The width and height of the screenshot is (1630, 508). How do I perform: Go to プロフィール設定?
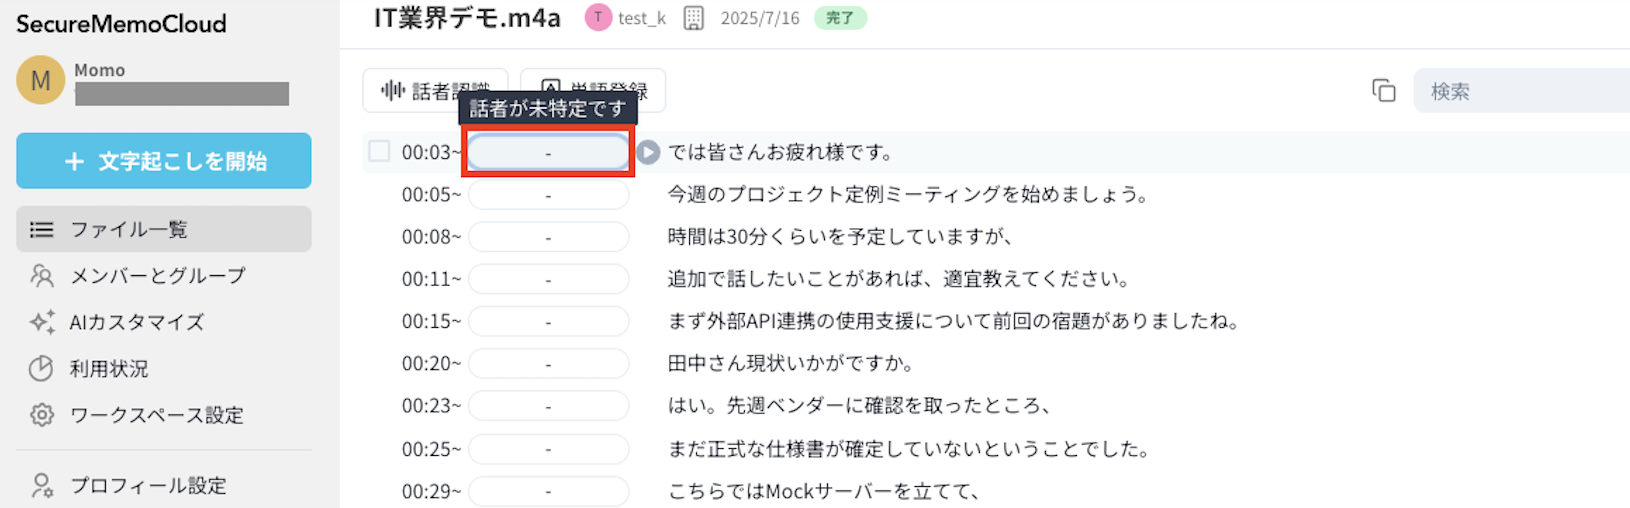[x=147, y=486]
